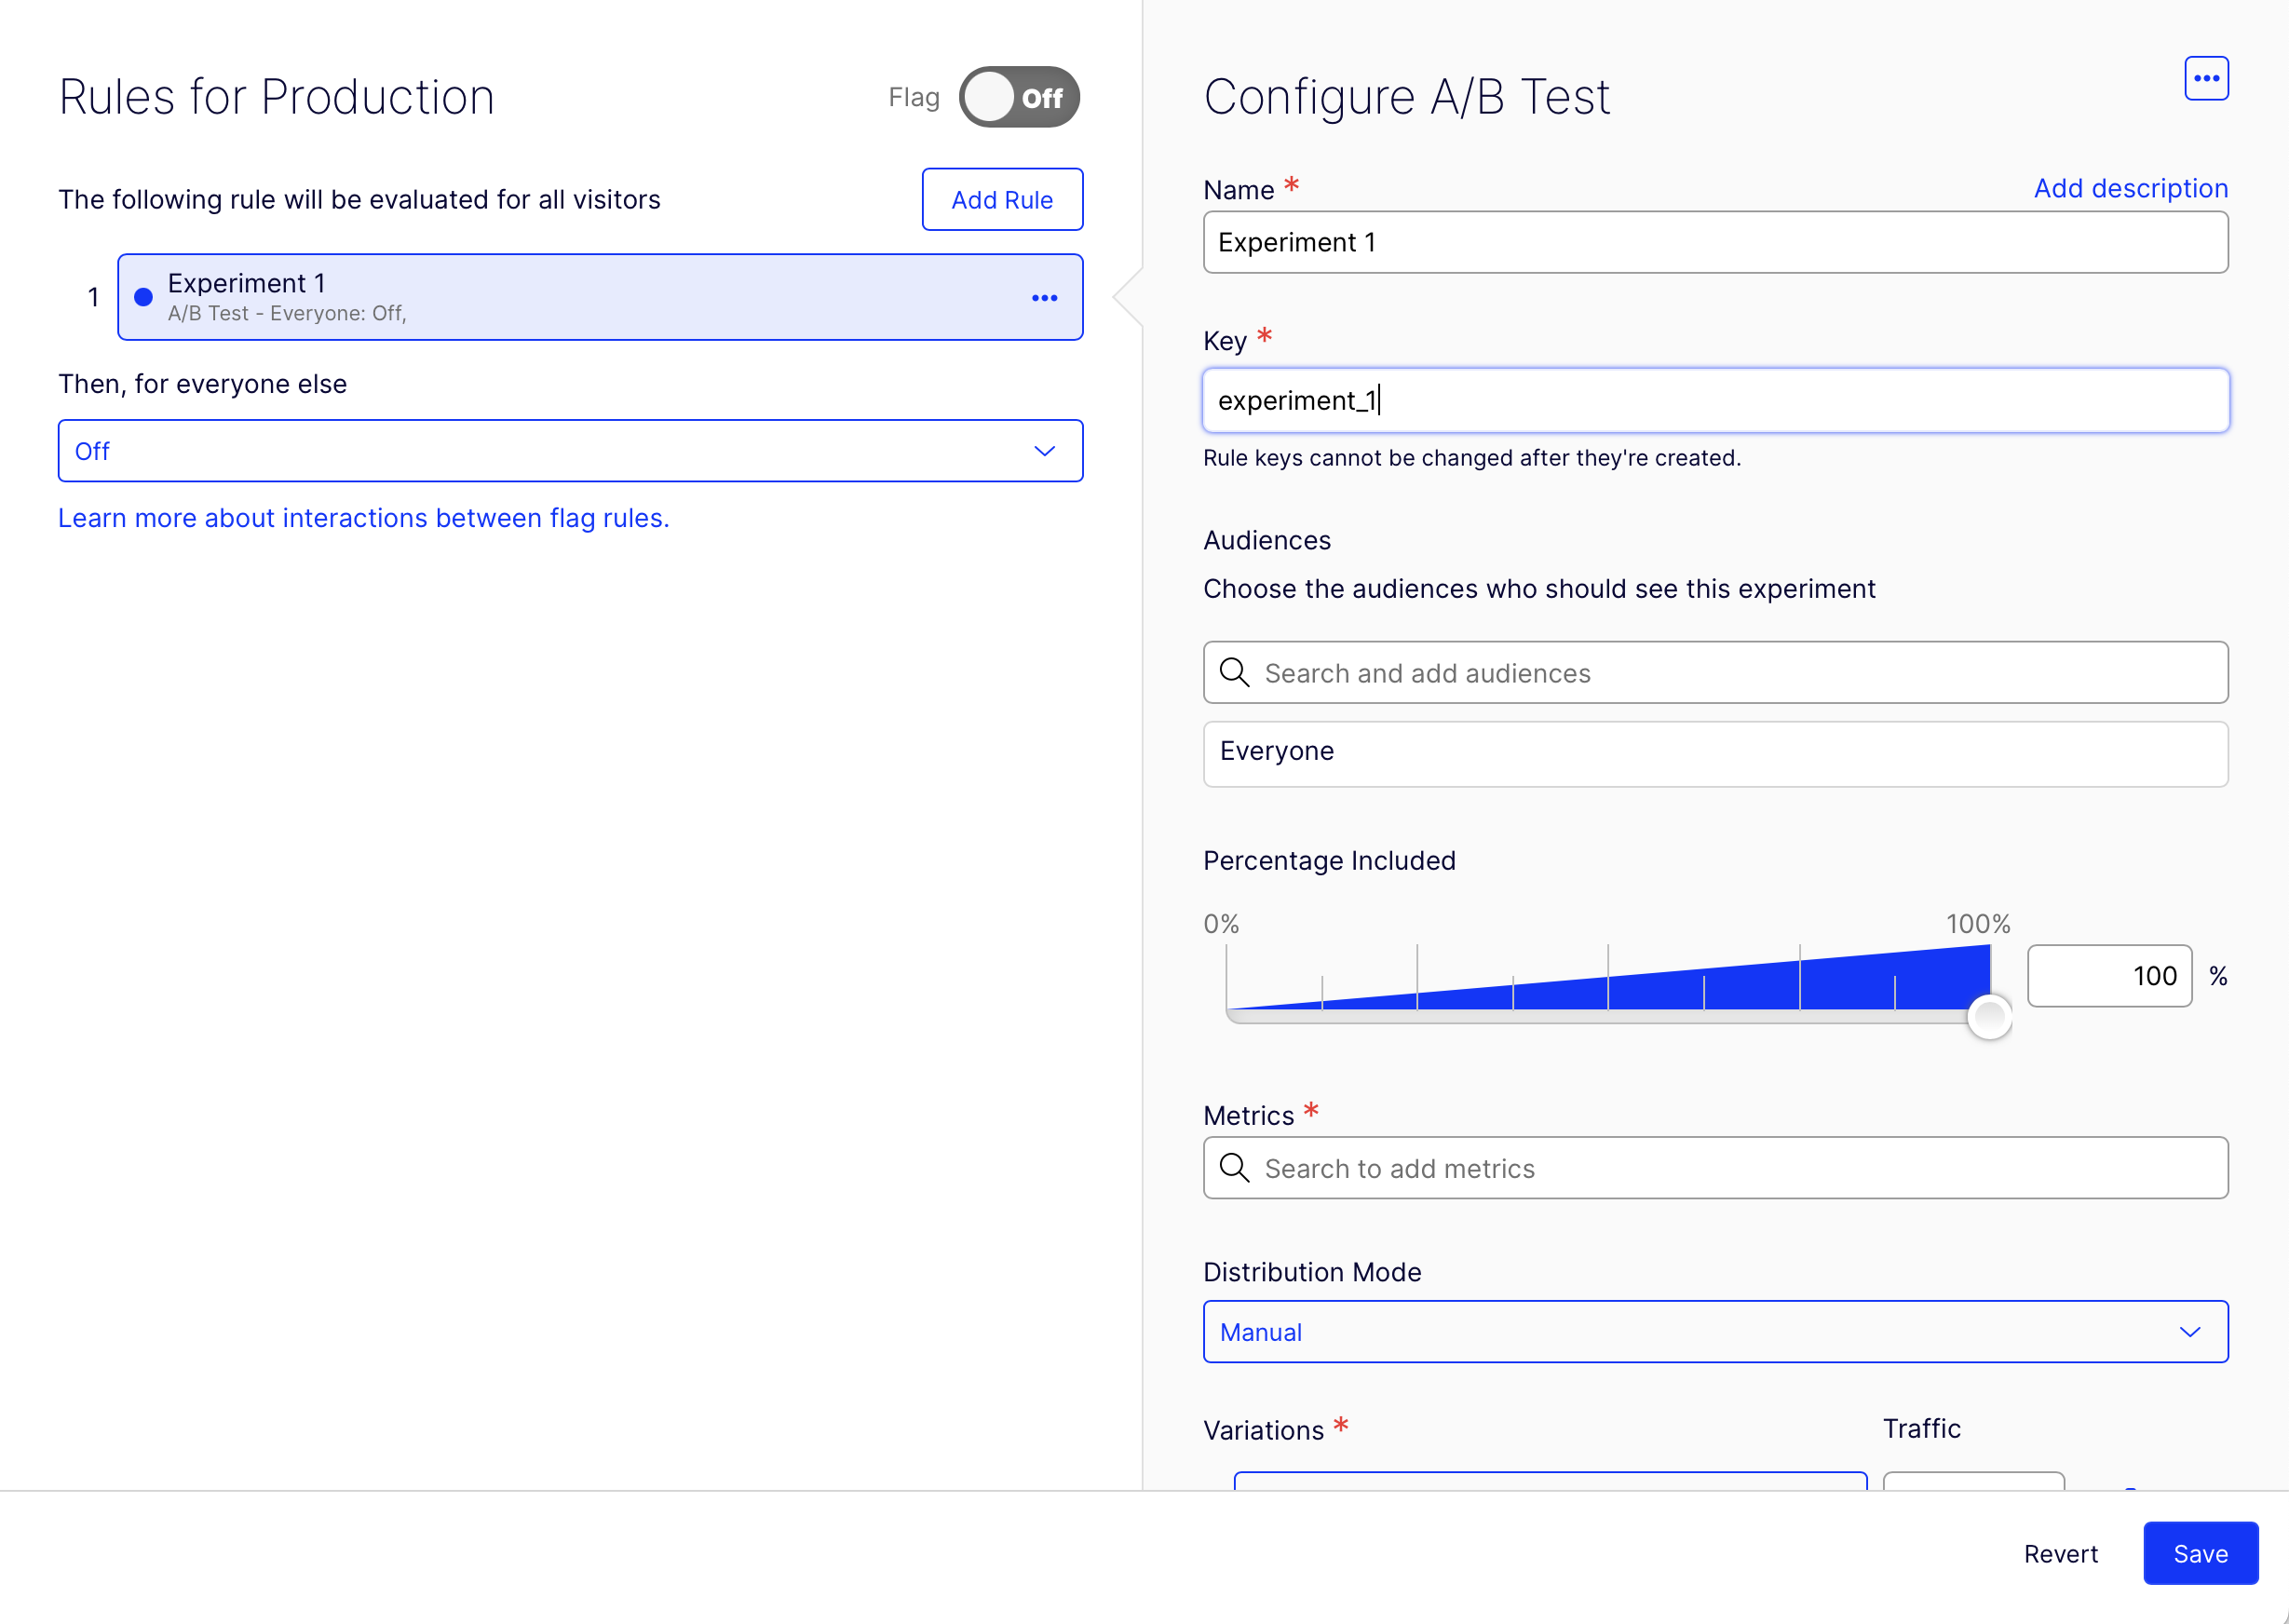Open the Configure A/B Test options menu
The image size is (2289, 1624).
pos(2205,78)
